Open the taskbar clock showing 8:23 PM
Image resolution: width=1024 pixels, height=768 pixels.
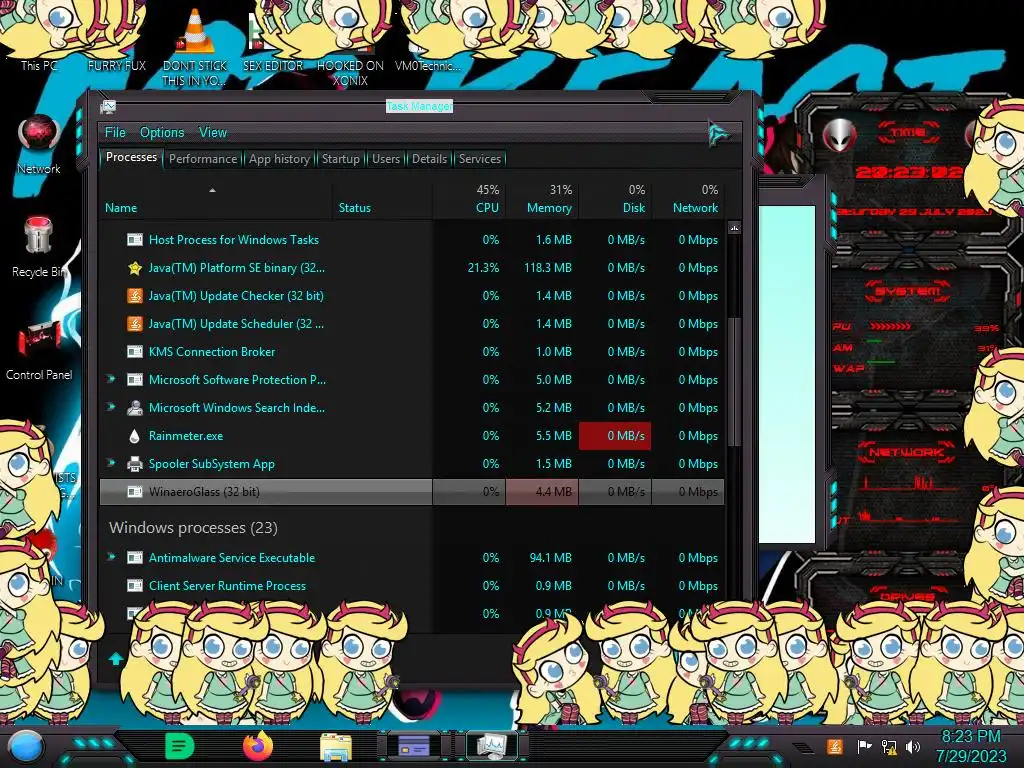(971, 746)
